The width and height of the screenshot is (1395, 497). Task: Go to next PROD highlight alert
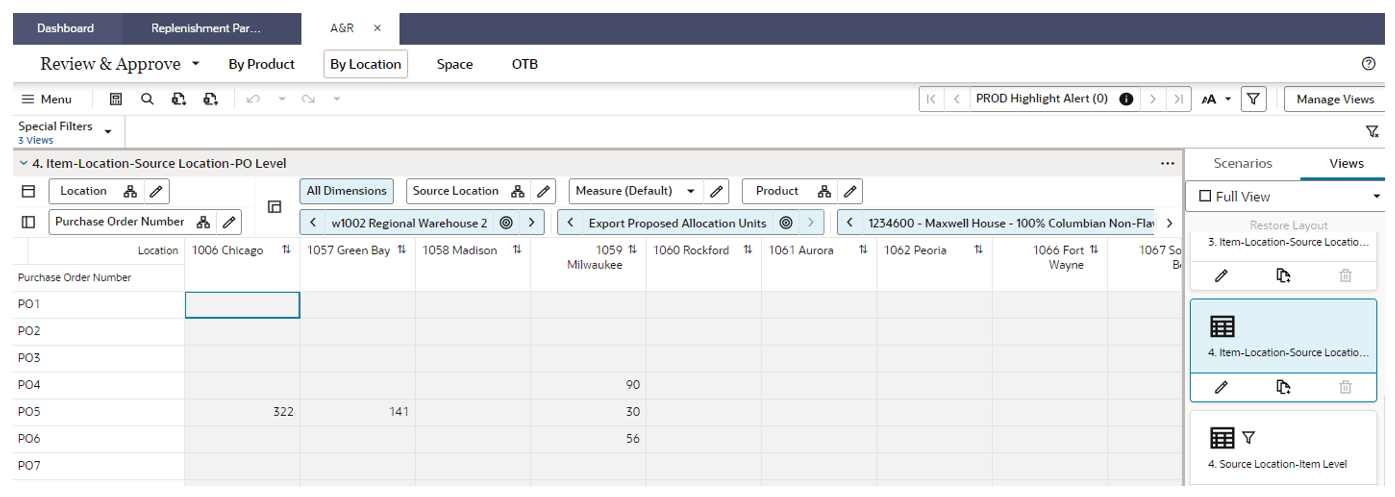click(1153, 99)
